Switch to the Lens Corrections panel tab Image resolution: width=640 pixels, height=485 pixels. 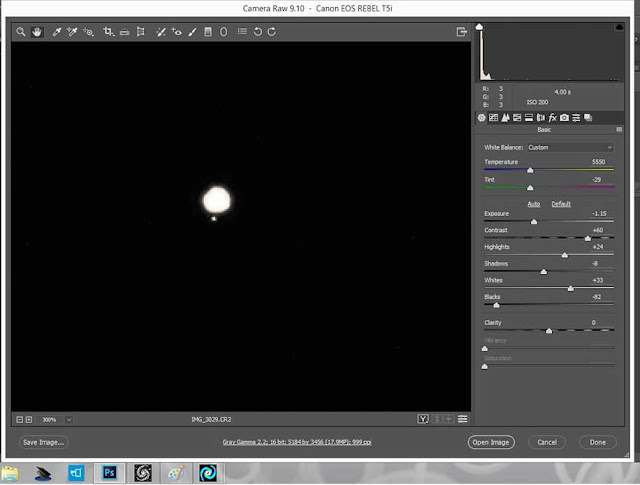click(x=541, y=118)
